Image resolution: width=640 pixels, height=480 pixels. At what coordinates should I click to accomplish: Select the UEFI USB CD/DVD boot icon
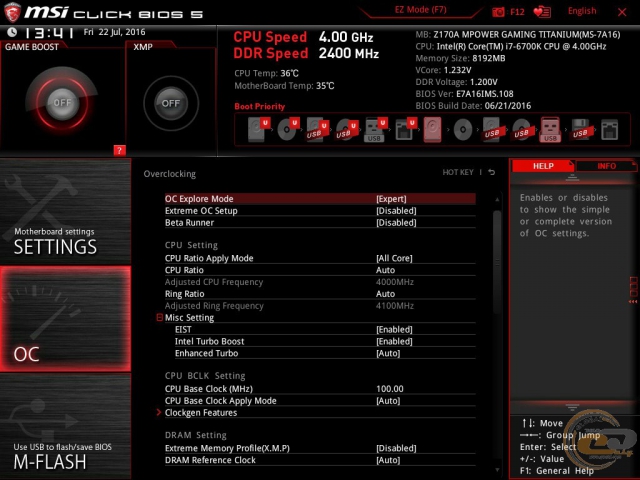point(347,129)
